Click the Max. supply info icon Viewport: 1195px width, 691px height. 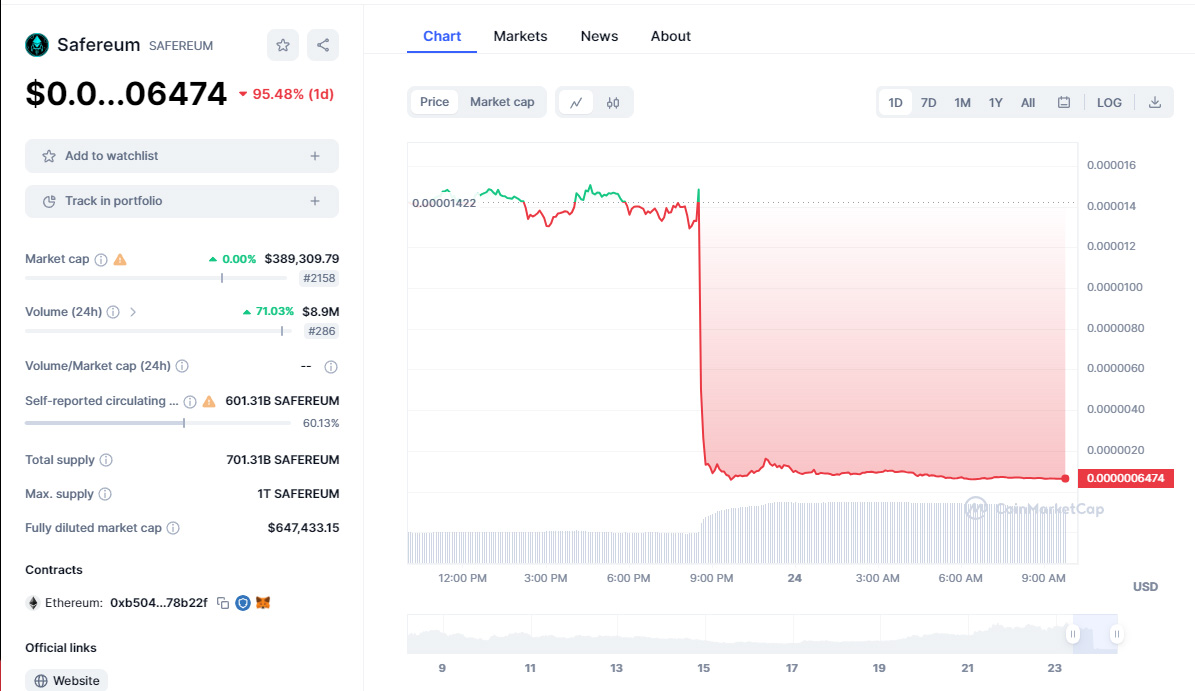tap(105, 494)
